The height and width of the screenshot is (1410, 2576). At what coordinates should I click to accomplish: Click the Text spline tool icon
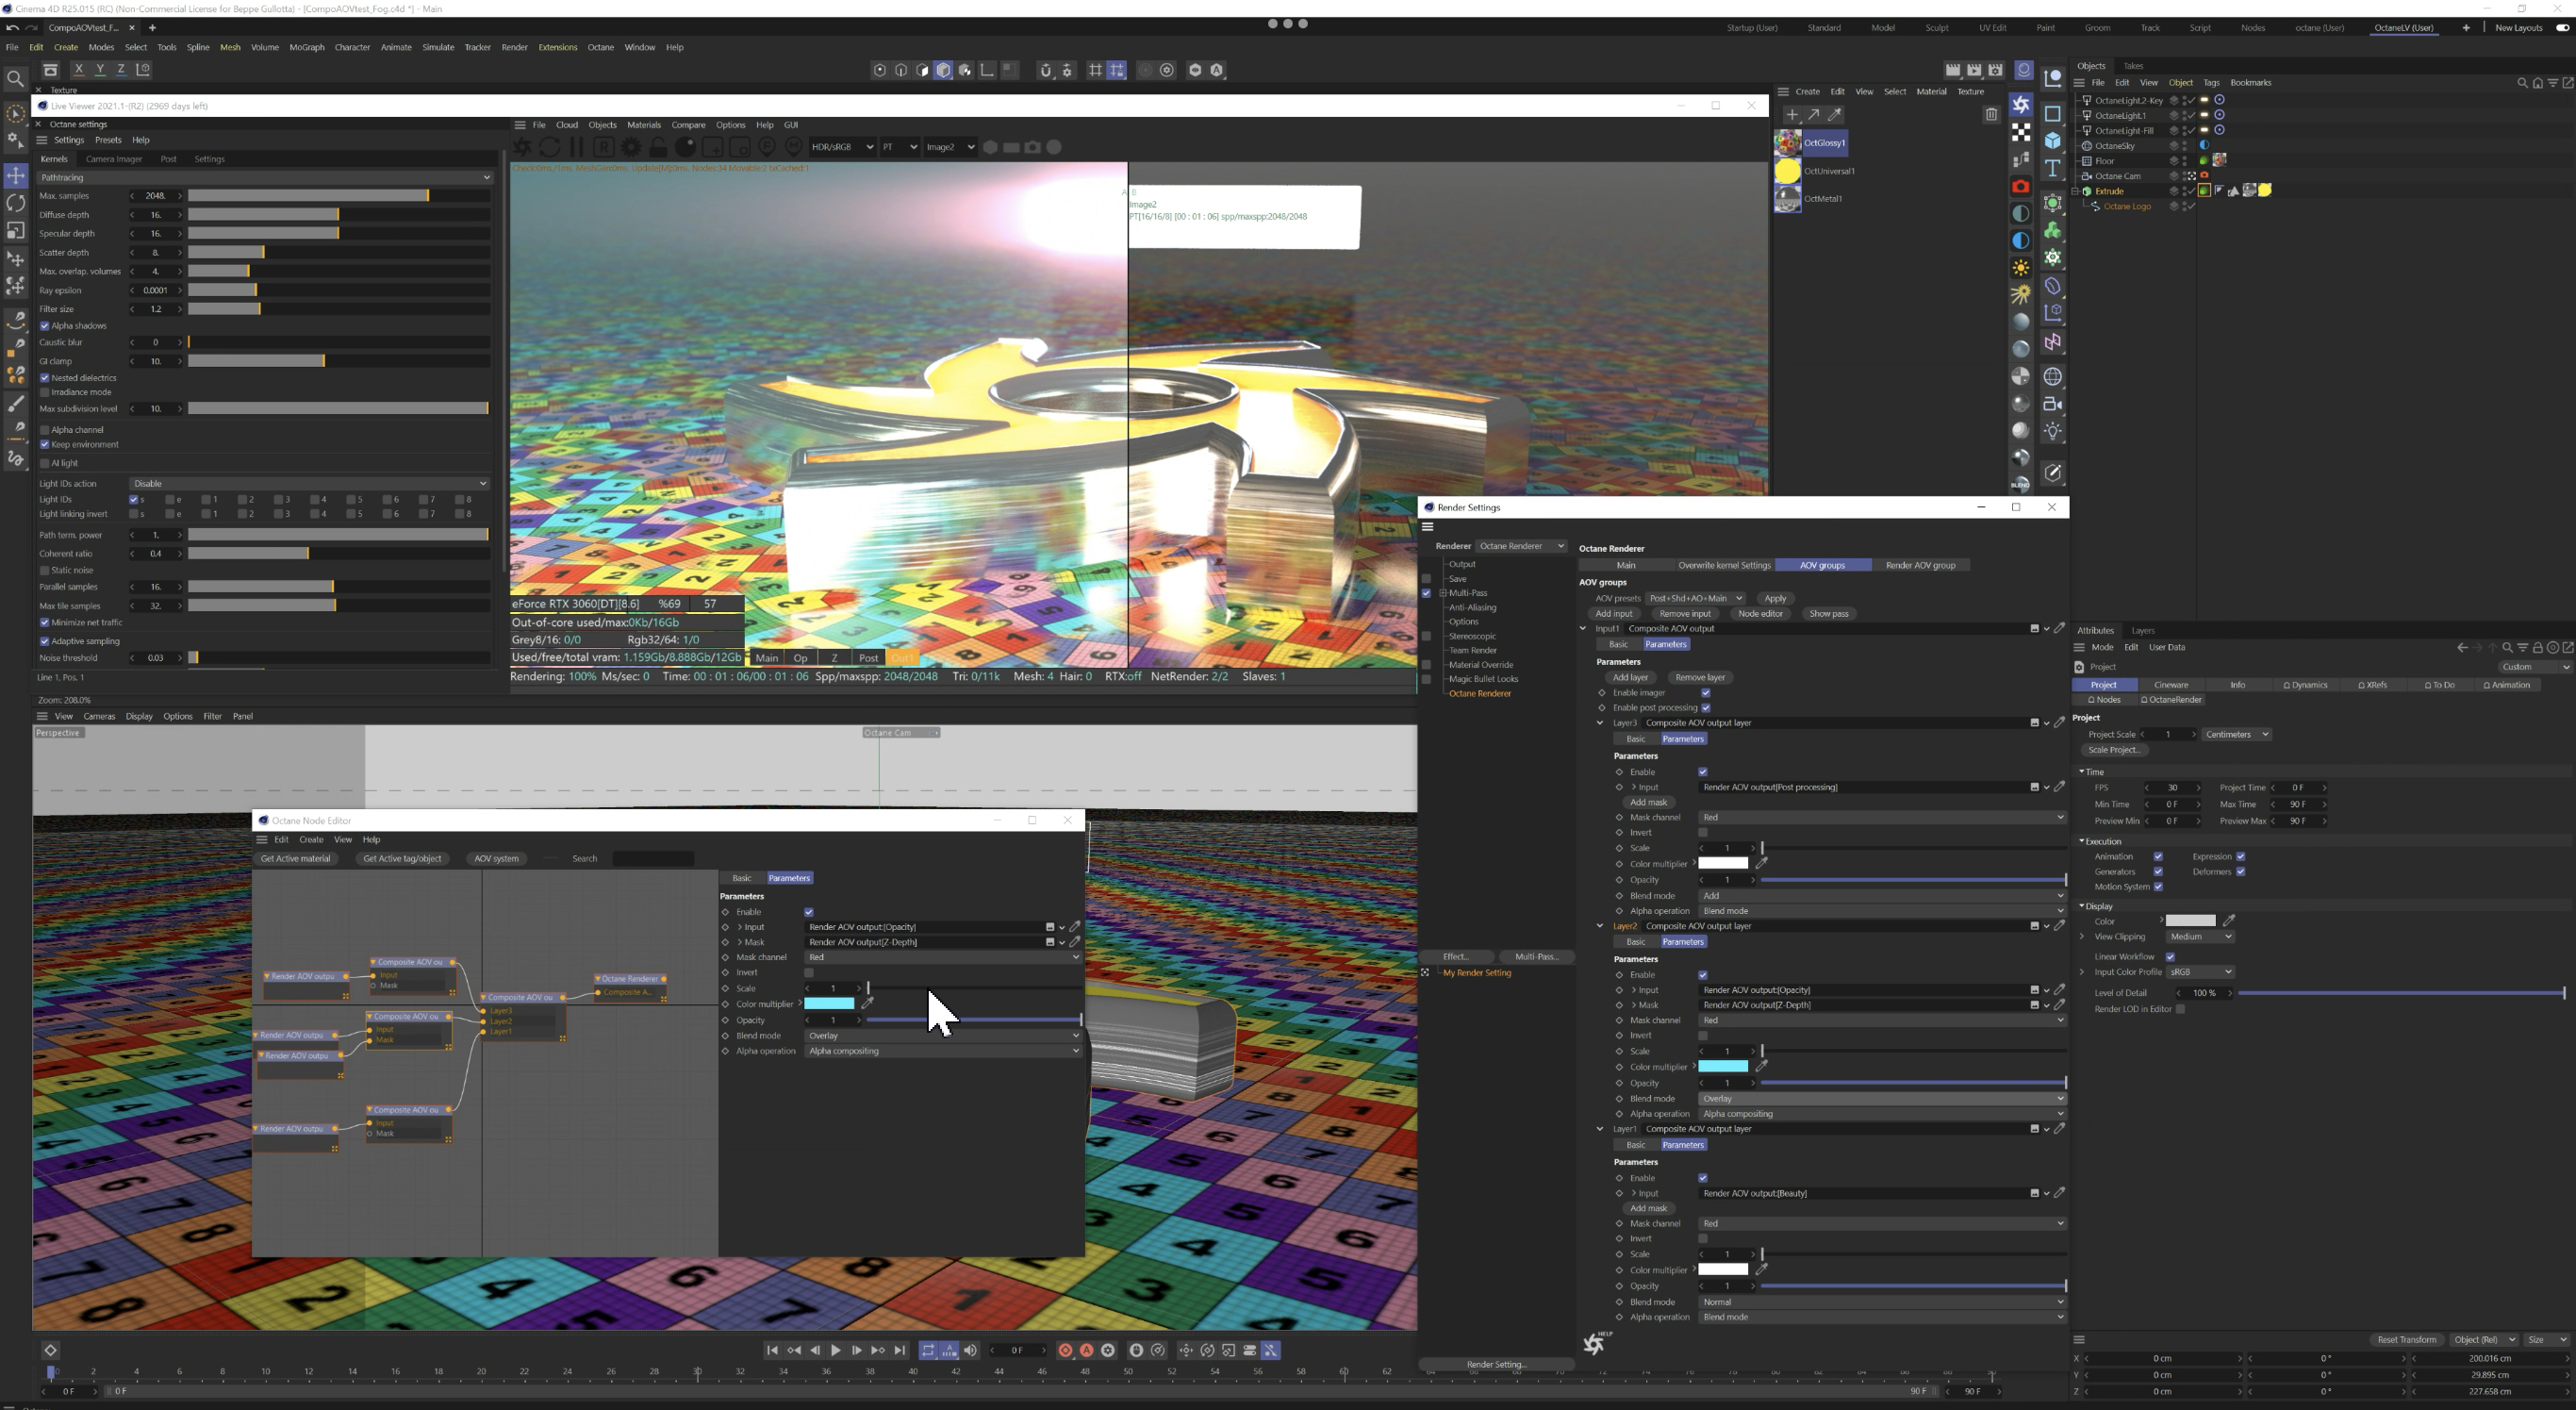point(2053,168)
